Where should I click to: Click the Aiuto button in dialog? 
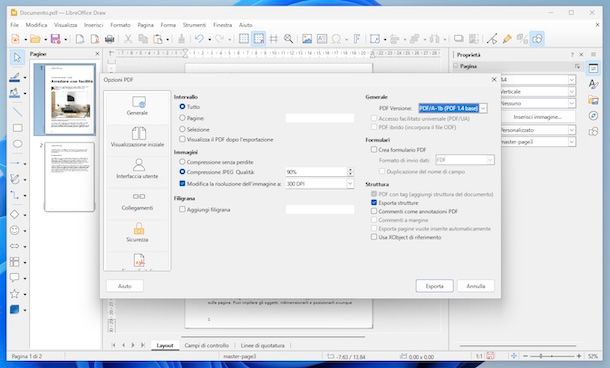click(x=124, y=286)
